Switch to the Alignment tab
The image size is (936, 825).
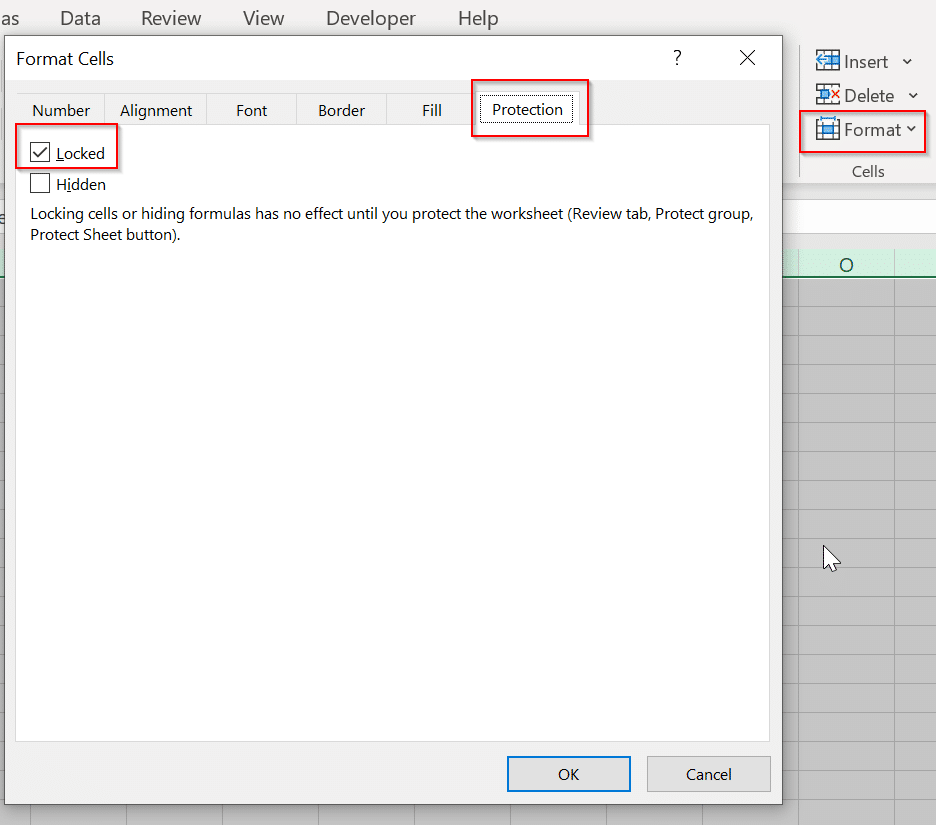pos(155,110)
